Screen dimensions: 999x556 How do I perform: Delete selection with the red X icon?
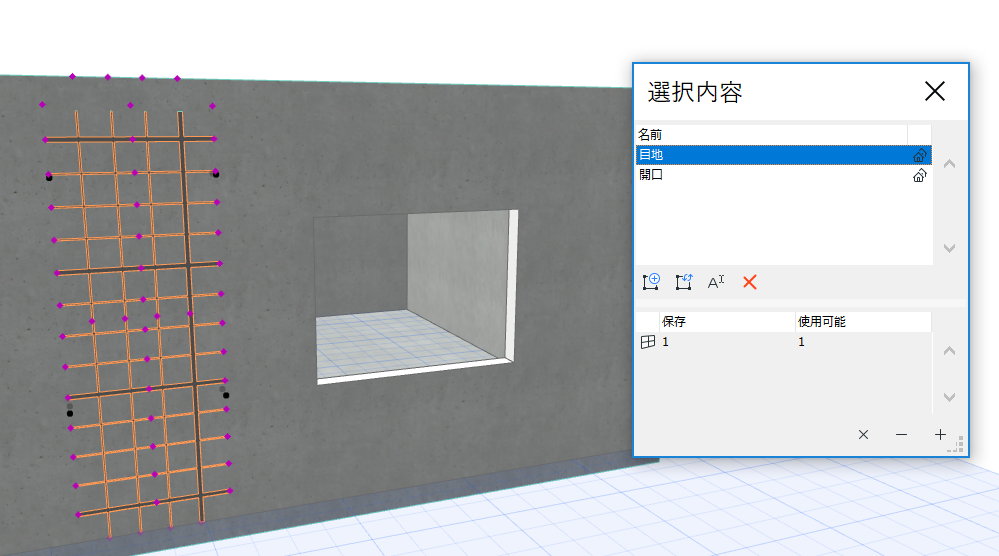[750, 282]
